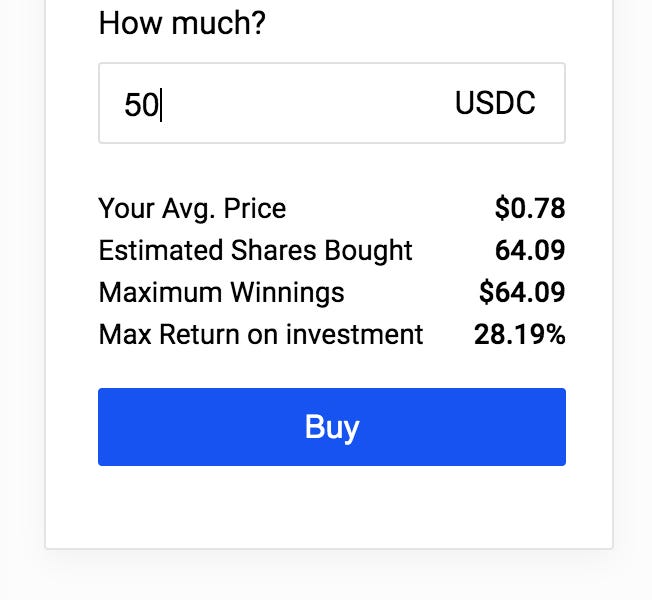Click the Estimated Shares Bought label
Screen dimensions: 652x600
(x=255, y=250)
